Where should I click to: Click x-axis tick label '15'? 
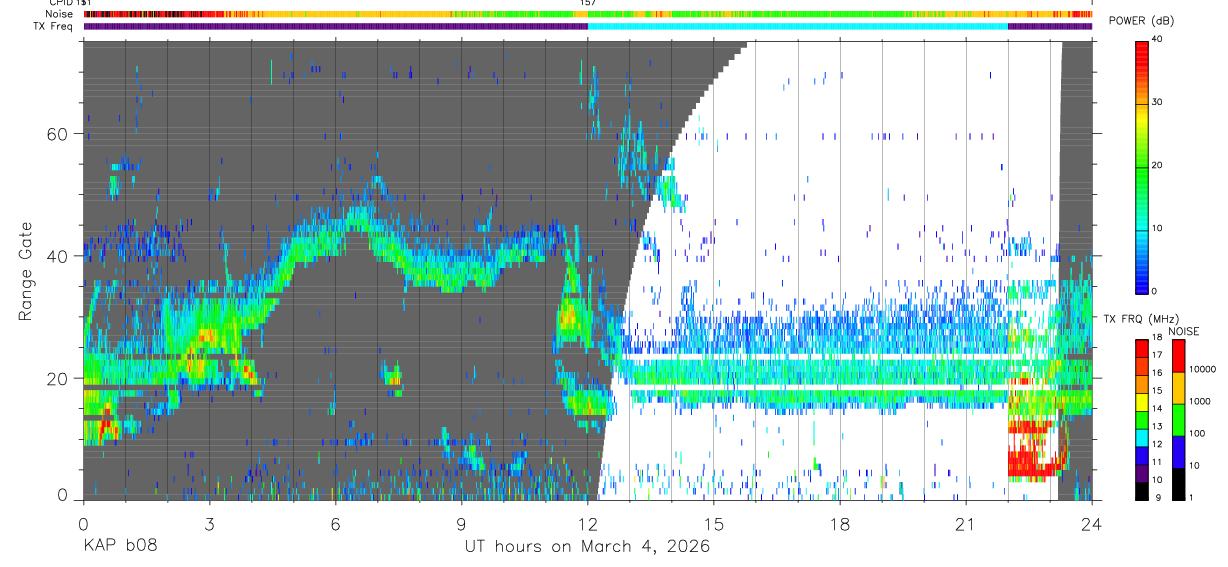[714, 524]
